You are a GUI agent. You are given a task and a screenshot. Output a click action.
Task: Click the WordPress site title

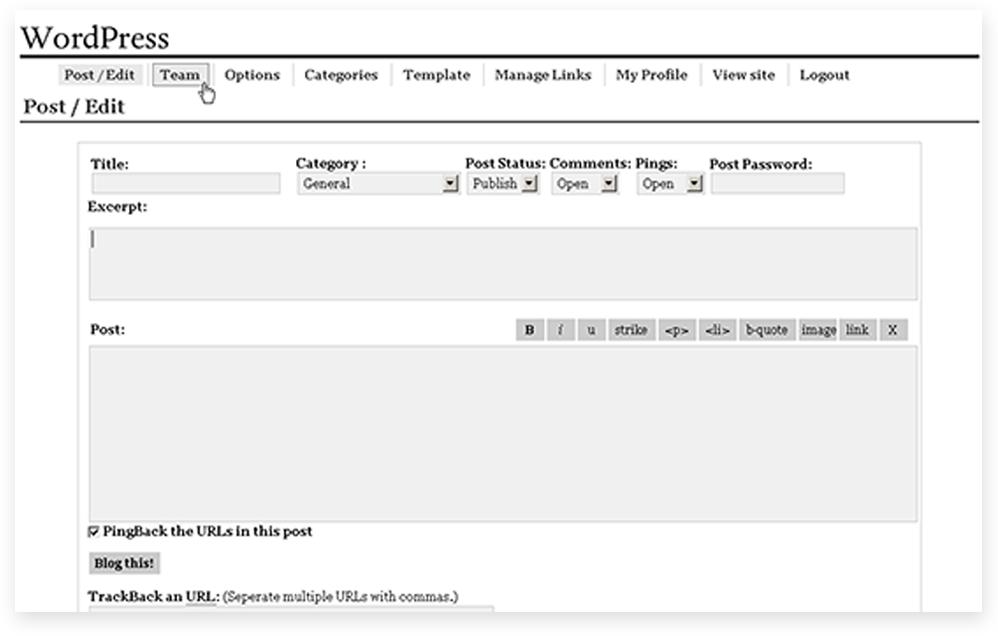[x=95, y=38]
